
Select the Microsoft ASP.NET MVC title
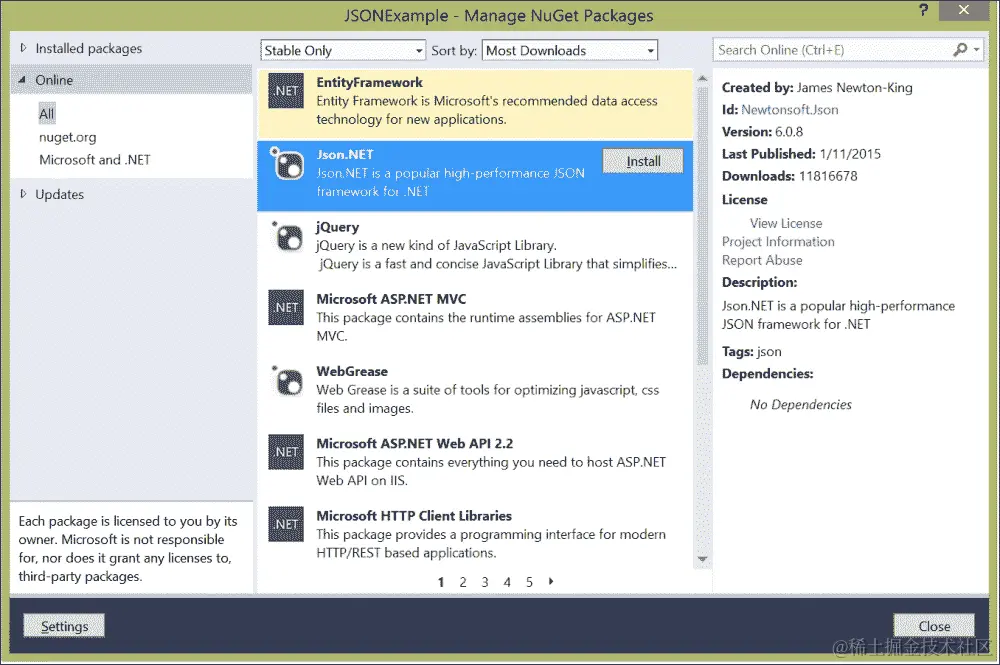(x=391, y=299)
